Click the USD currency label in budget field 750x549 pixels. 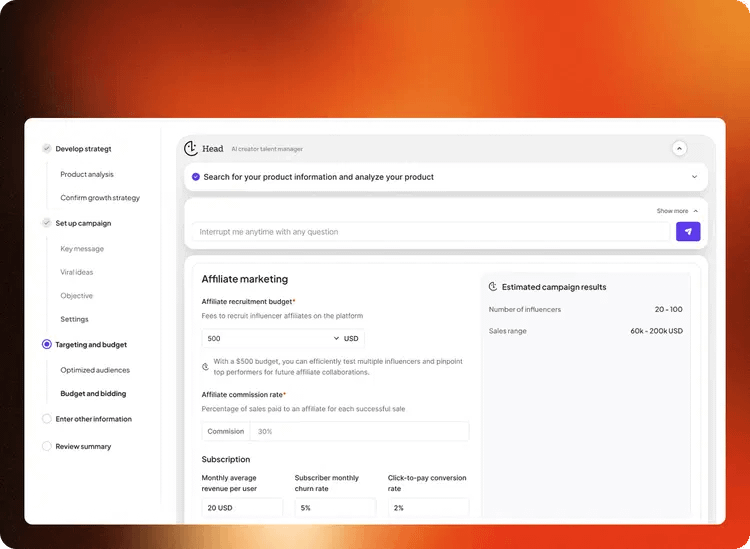pyautogui.click(x=351, y=339)
